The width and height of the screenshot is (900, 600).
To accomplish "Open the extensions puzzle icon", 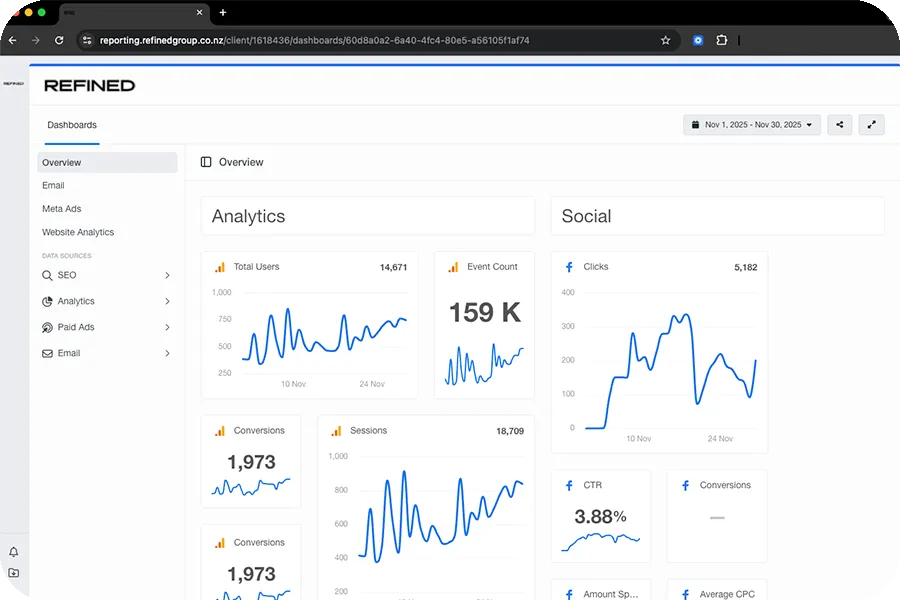I will 721,40.
